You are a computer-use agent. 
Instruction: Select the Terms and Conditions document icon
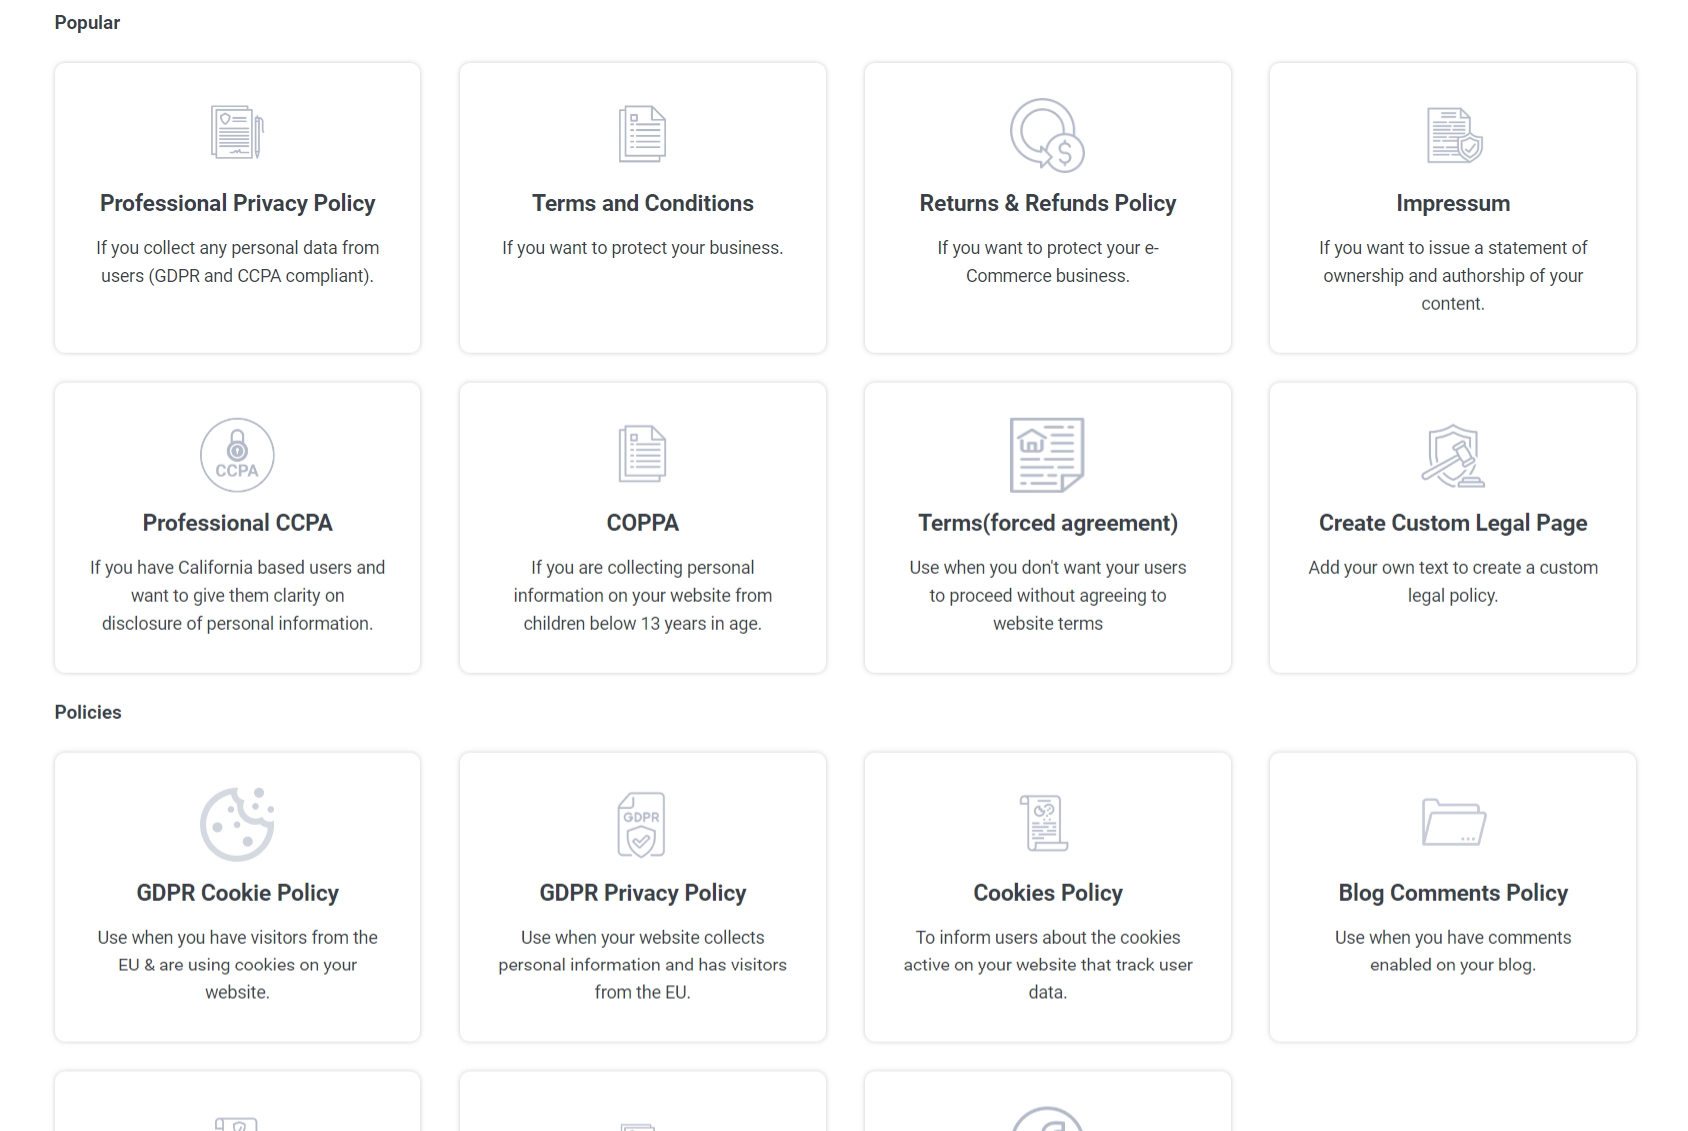pos(642,132)
